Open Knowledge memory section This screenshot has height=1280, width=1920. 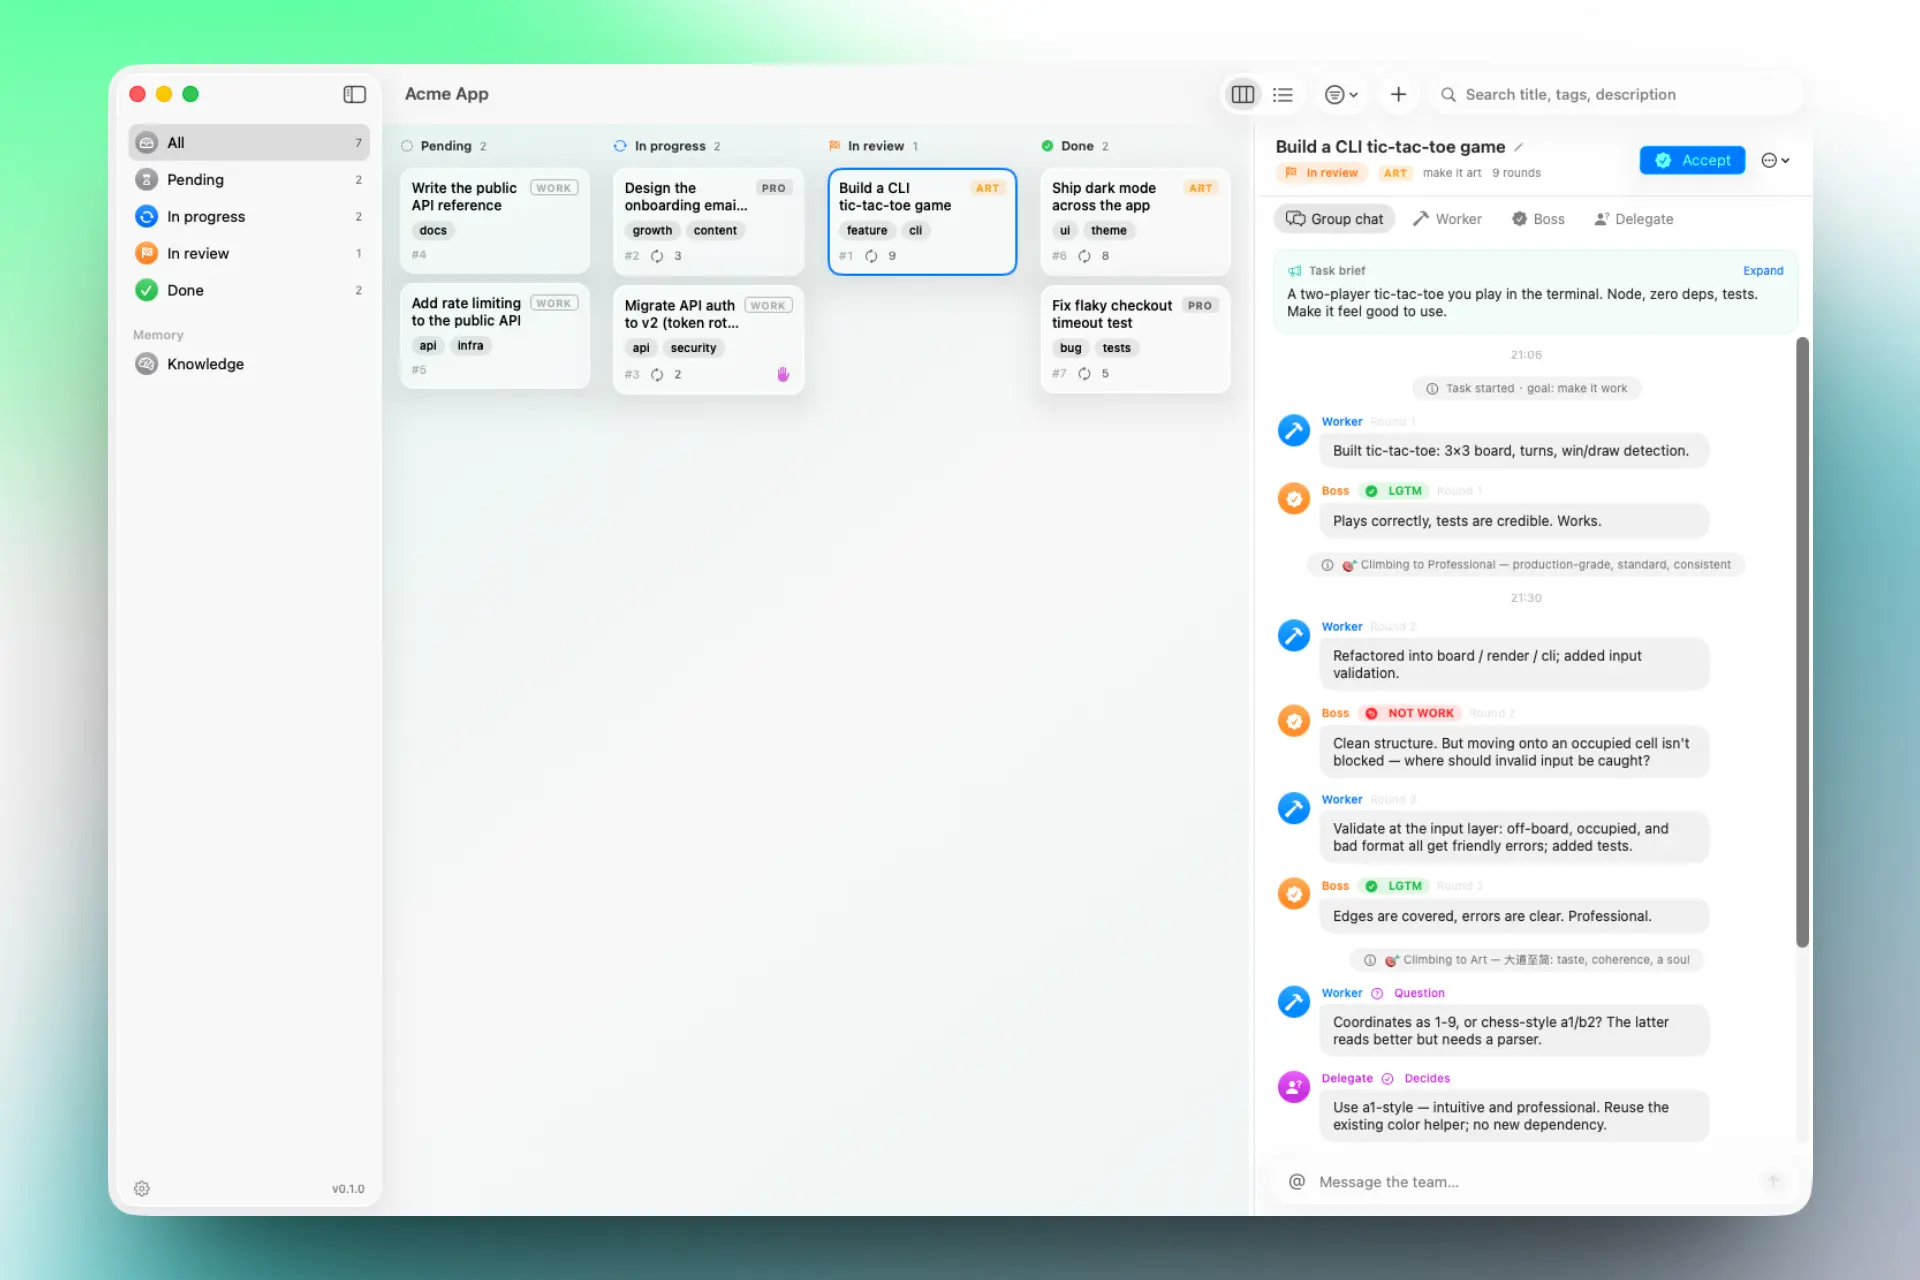(249, 364)
